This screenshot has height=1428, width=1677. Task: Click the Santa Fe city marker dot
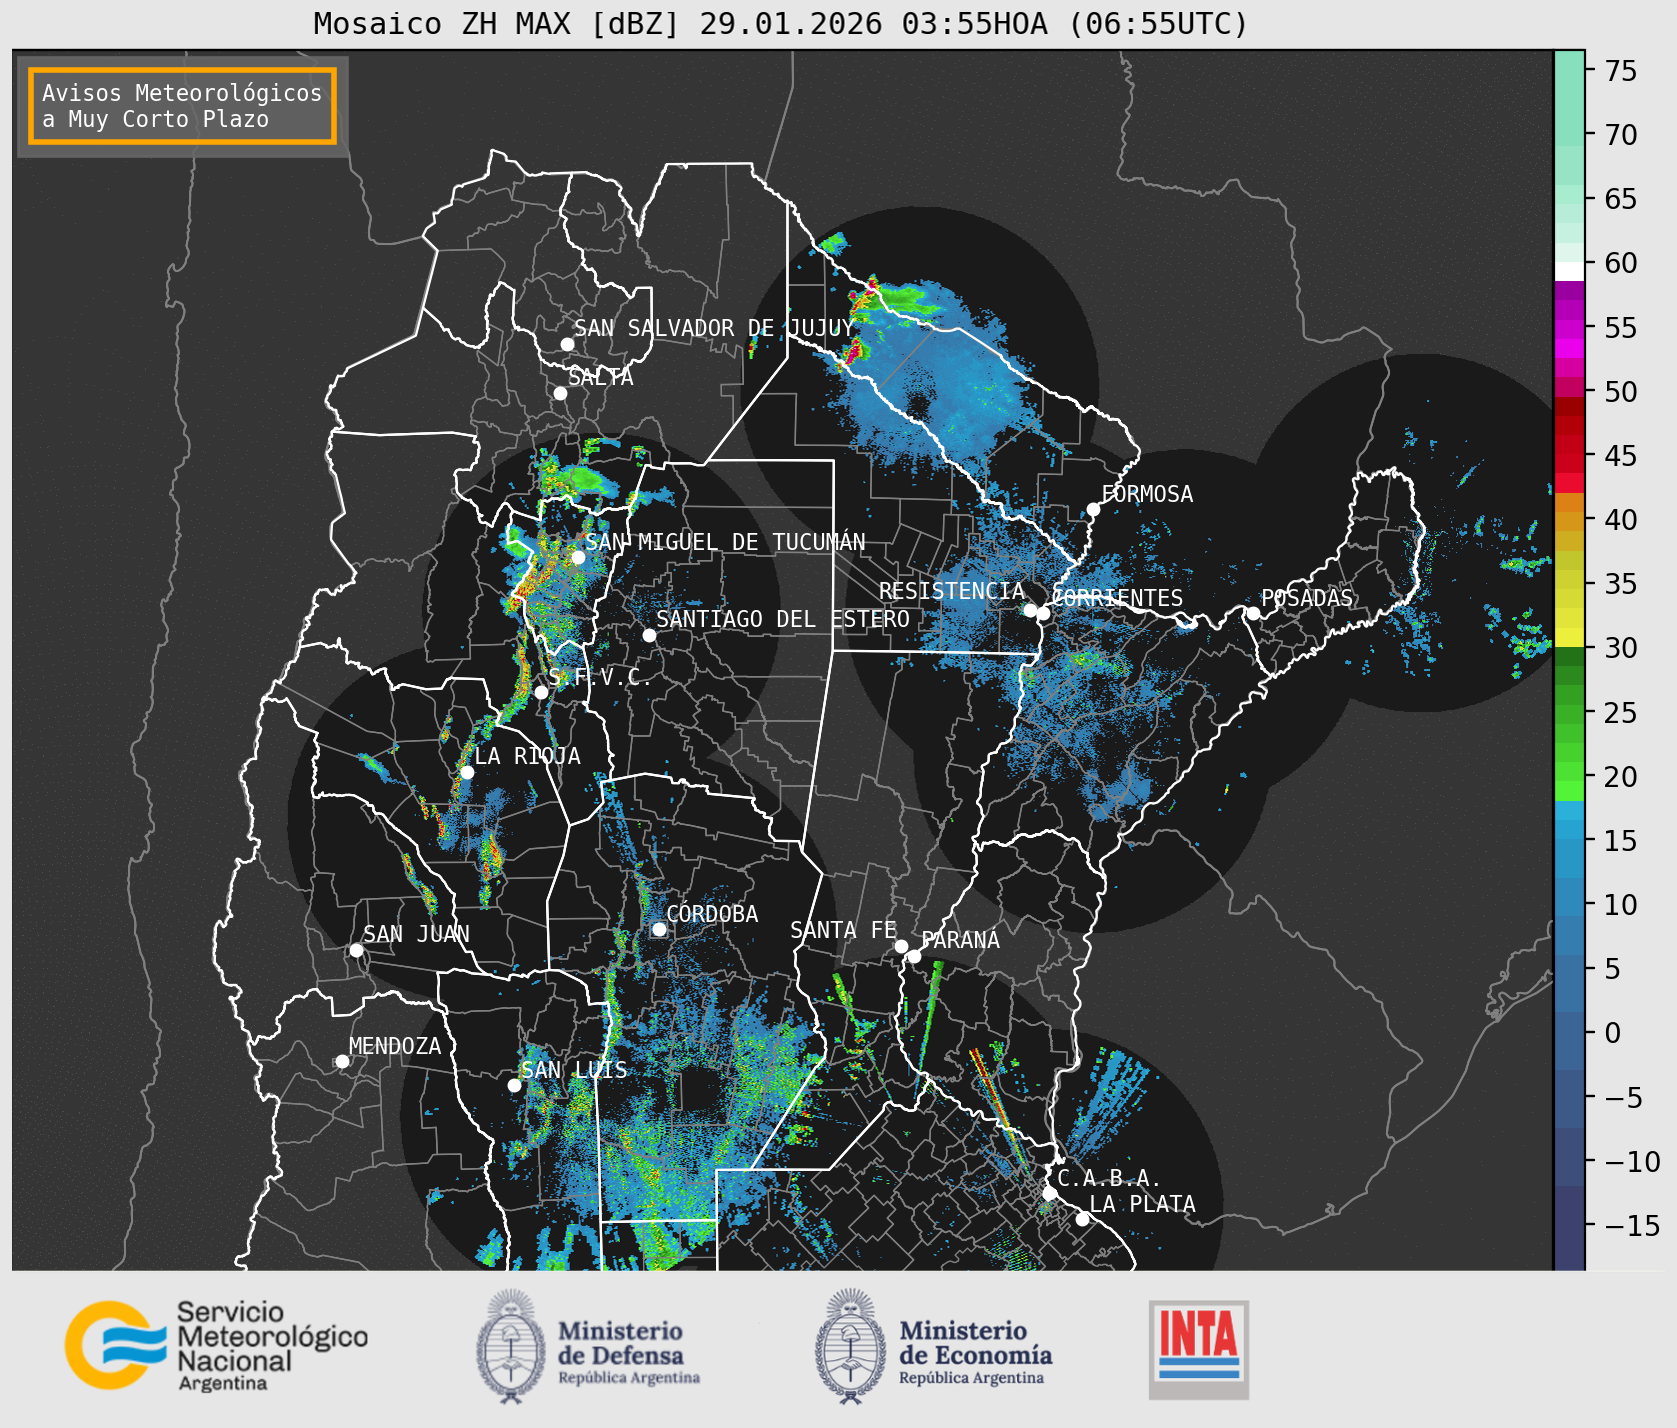click(901, 946)
